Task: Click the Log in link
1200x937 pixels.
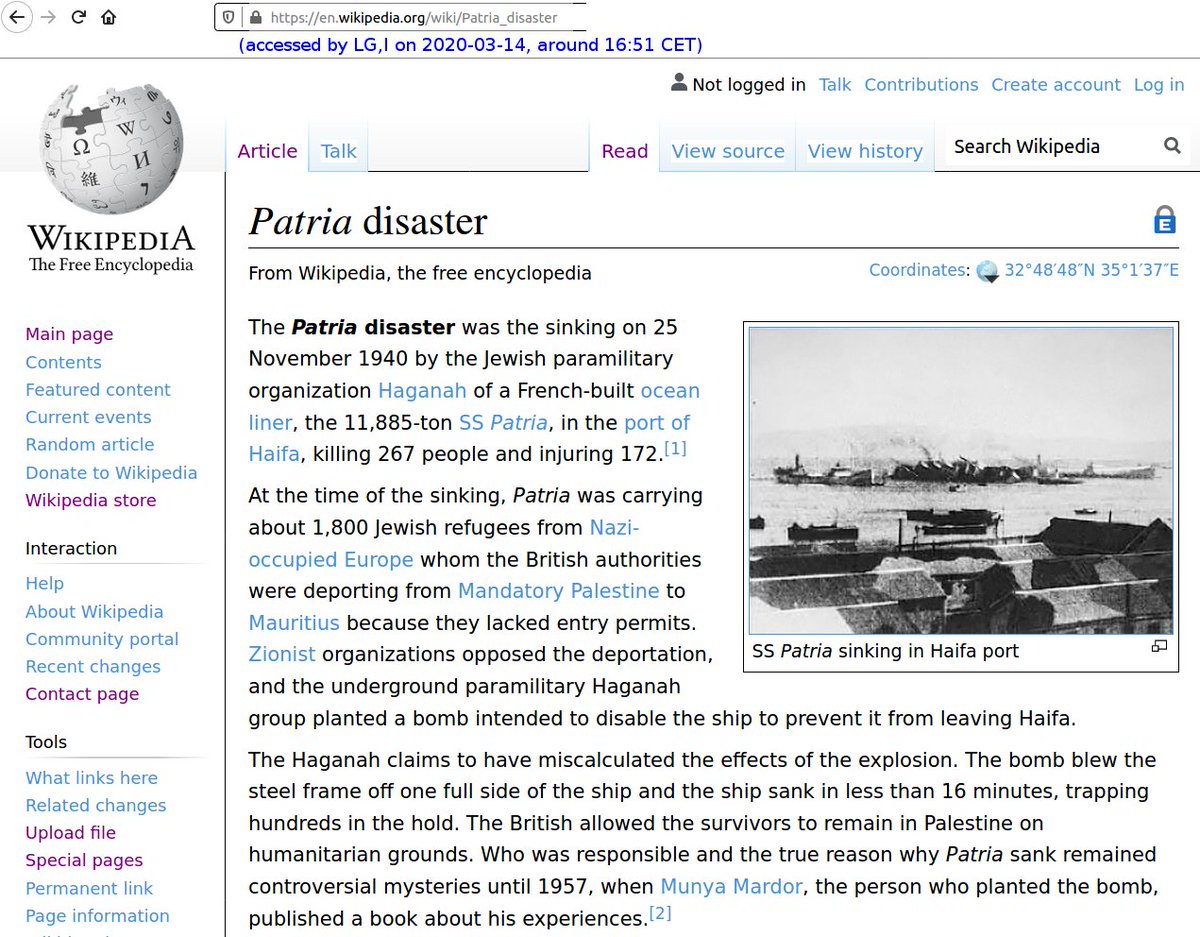Action: (x=1159, y=85)
